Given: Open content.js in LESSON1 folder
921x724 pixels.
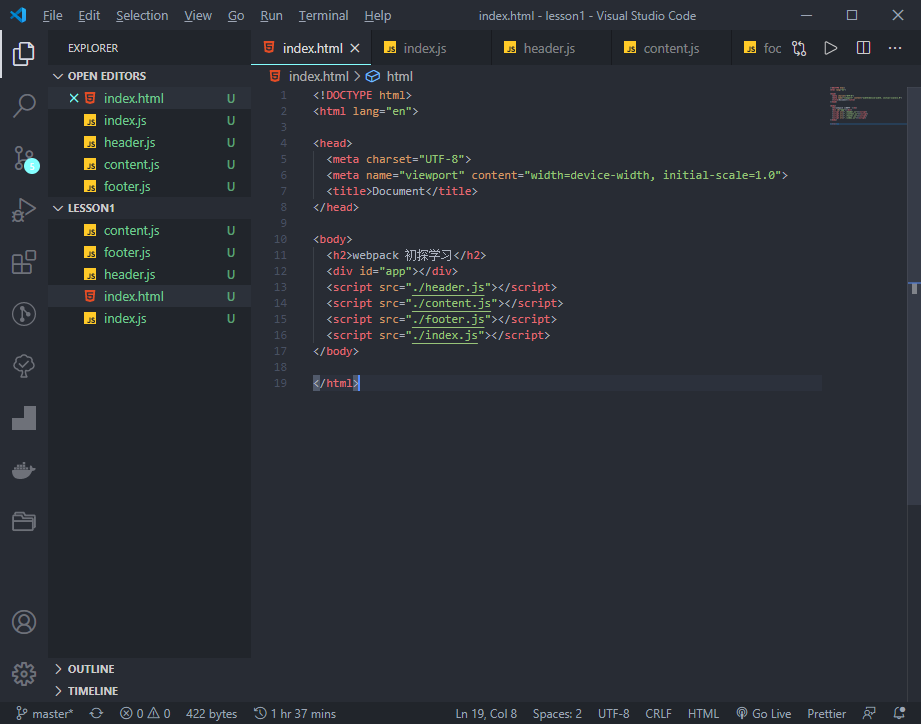Looking at the screenshot, I should point(150,230).
